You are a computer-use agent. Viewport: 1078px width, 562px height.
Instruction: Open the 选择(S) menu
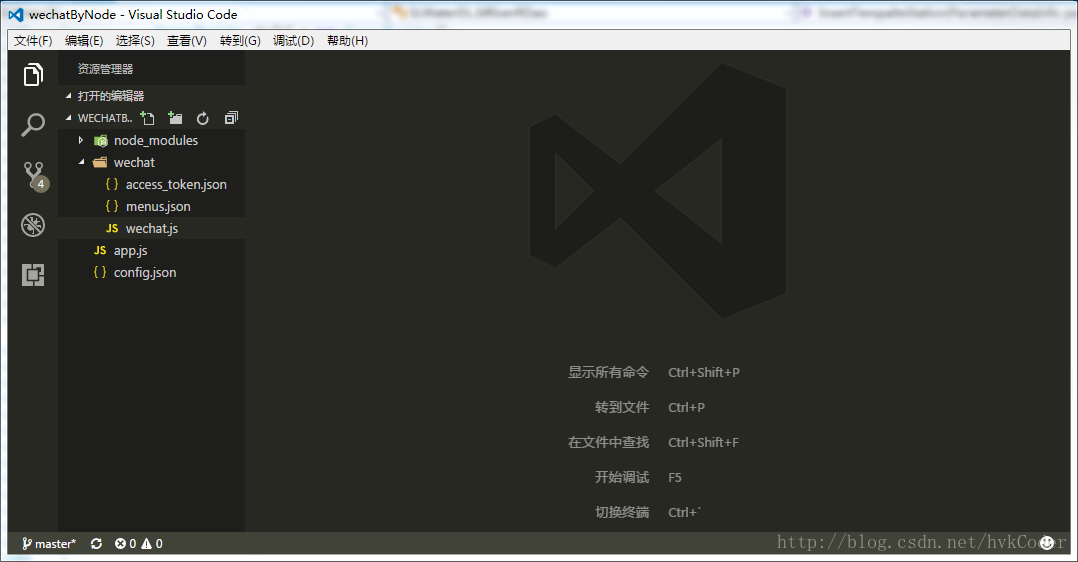[x=135, y=41]
